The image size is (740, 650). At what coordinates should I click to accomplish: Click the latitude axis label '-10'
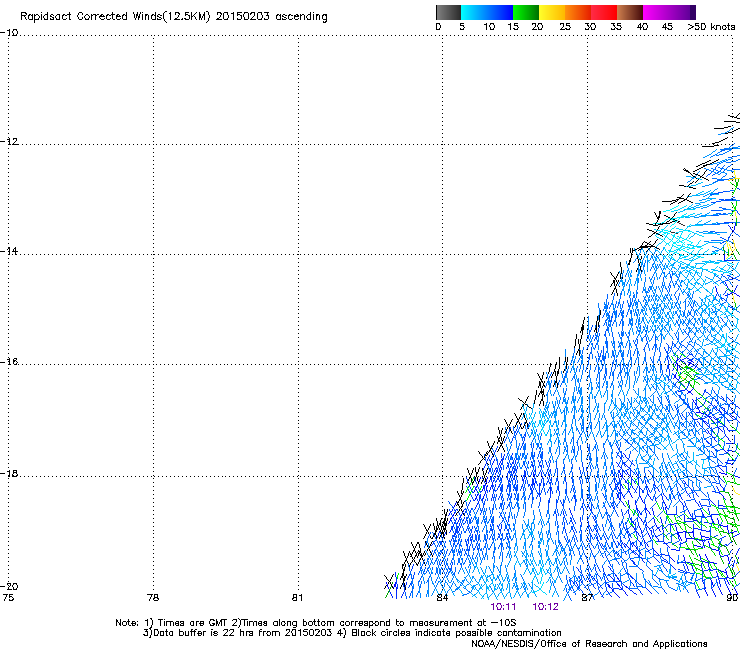[x=9, y=33]
